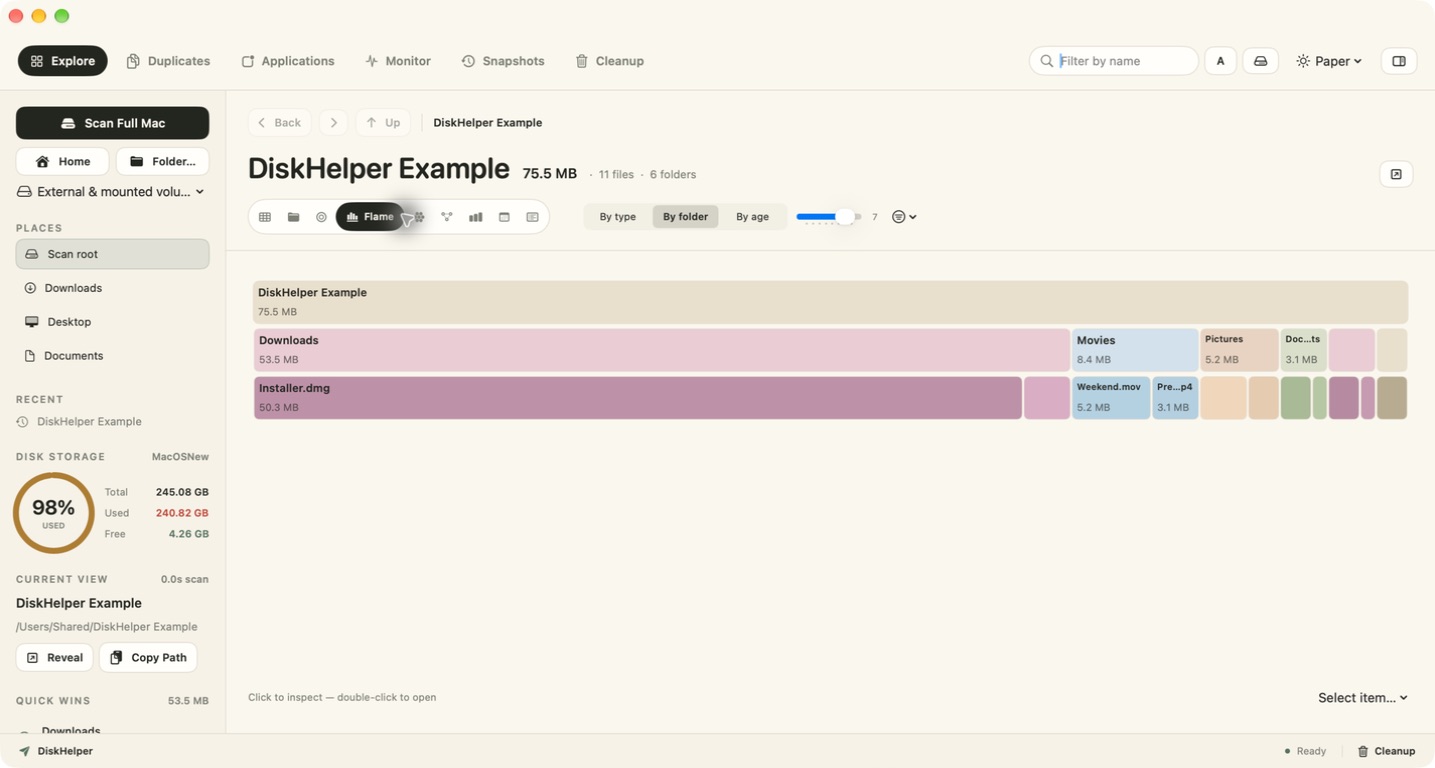Select the Downloads 53.5 MB flame block
1435x768 pixels.
662,350
